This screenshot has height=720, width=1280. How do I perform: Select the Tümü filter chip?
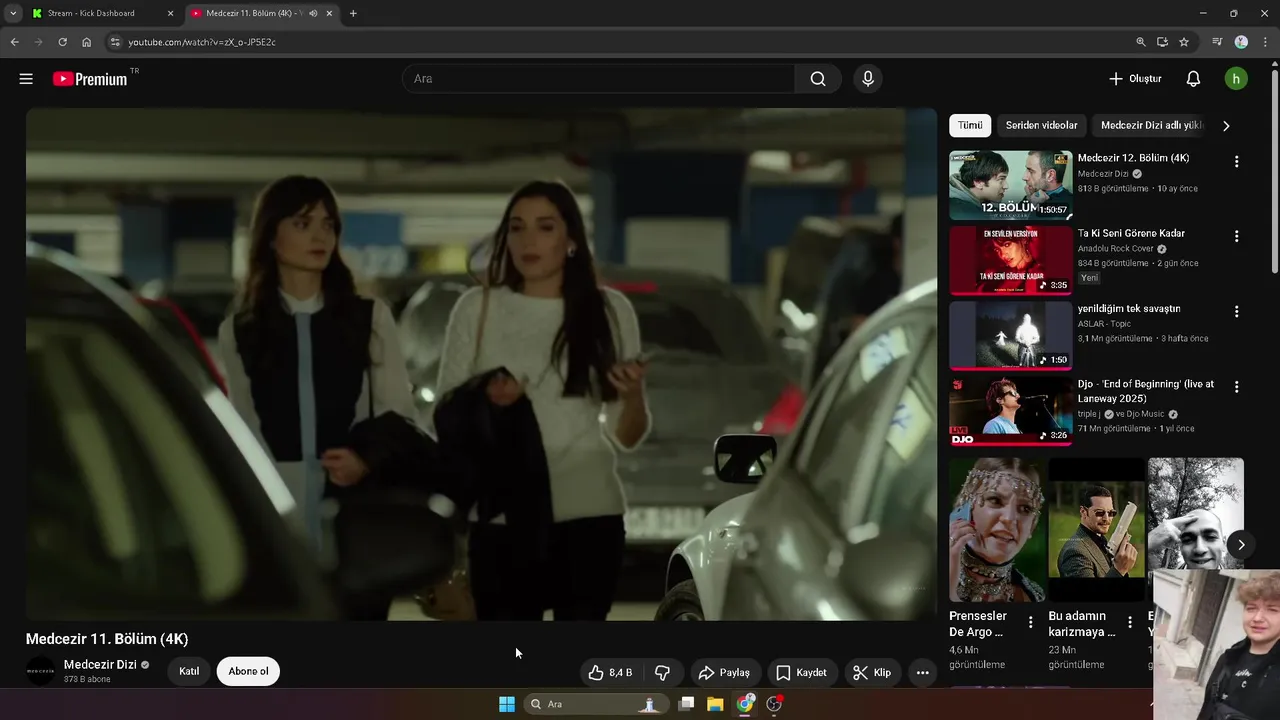tap(970, 125)
